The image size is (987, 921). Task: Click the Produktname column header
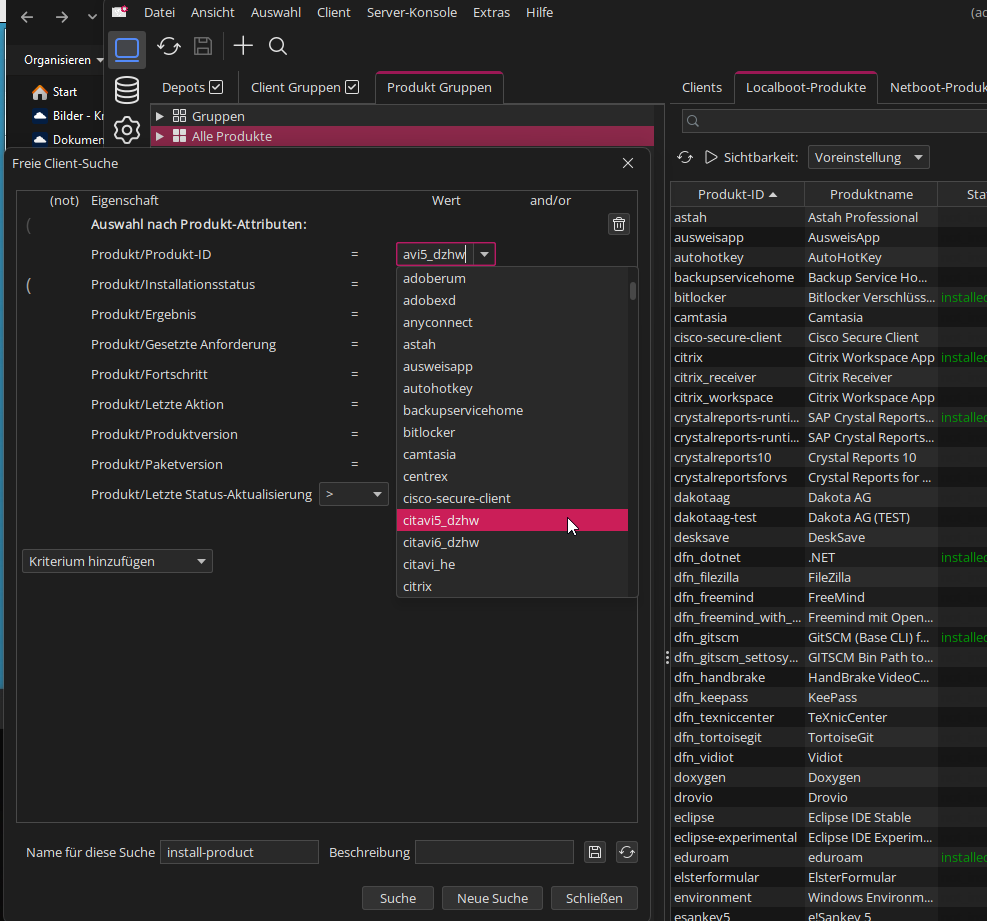(871, 195)
